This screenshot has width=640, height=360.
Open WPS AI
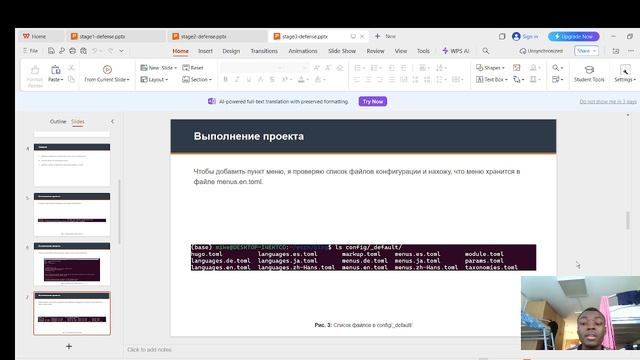click(456, 51)
